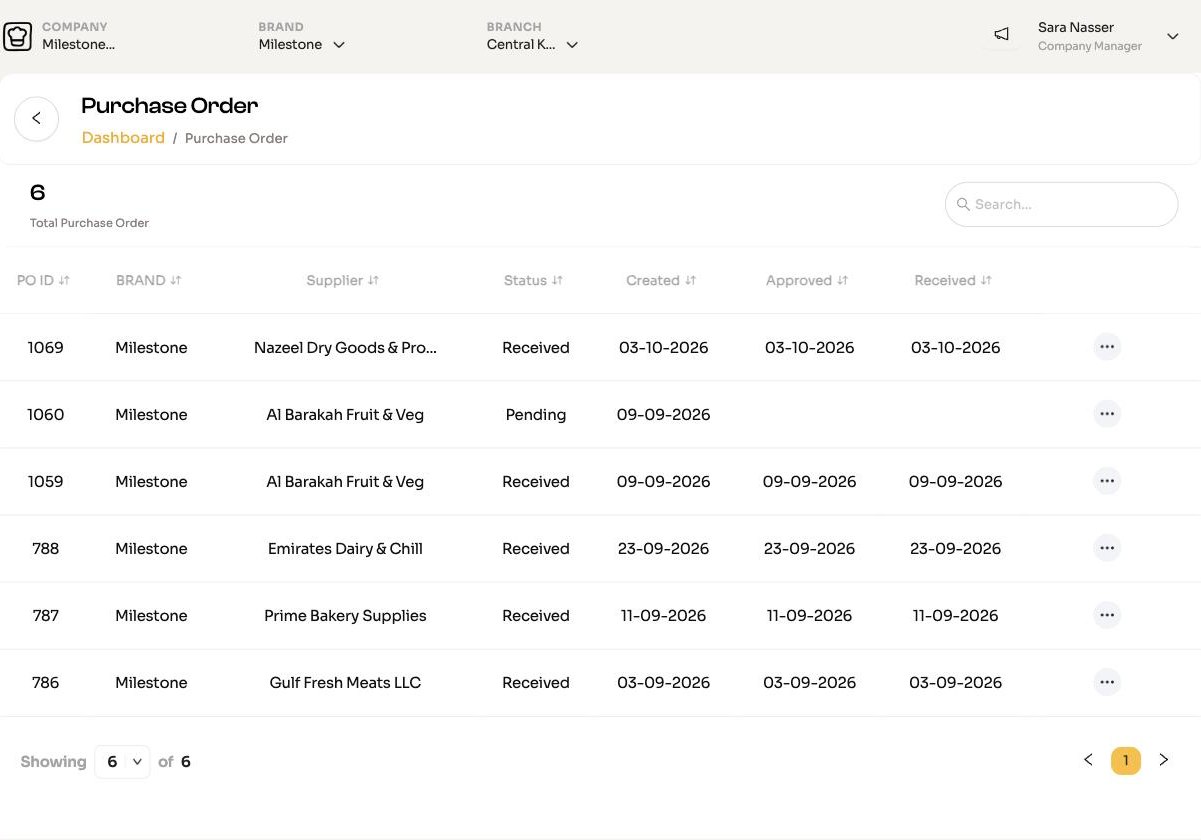Go to next page arrow

pyautogui.click(x=1164, y=760)
